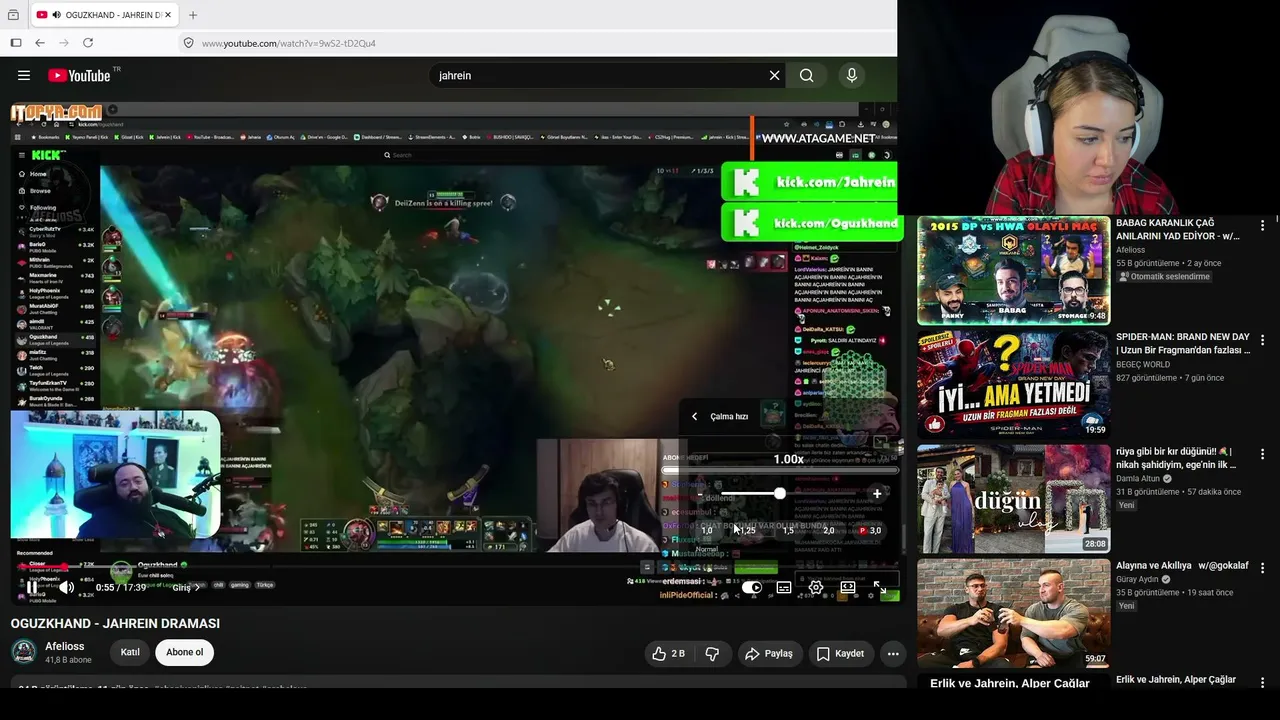Open the more actions three-dot menu
This screenshot has height=720, width=1280.
[893, 654]
